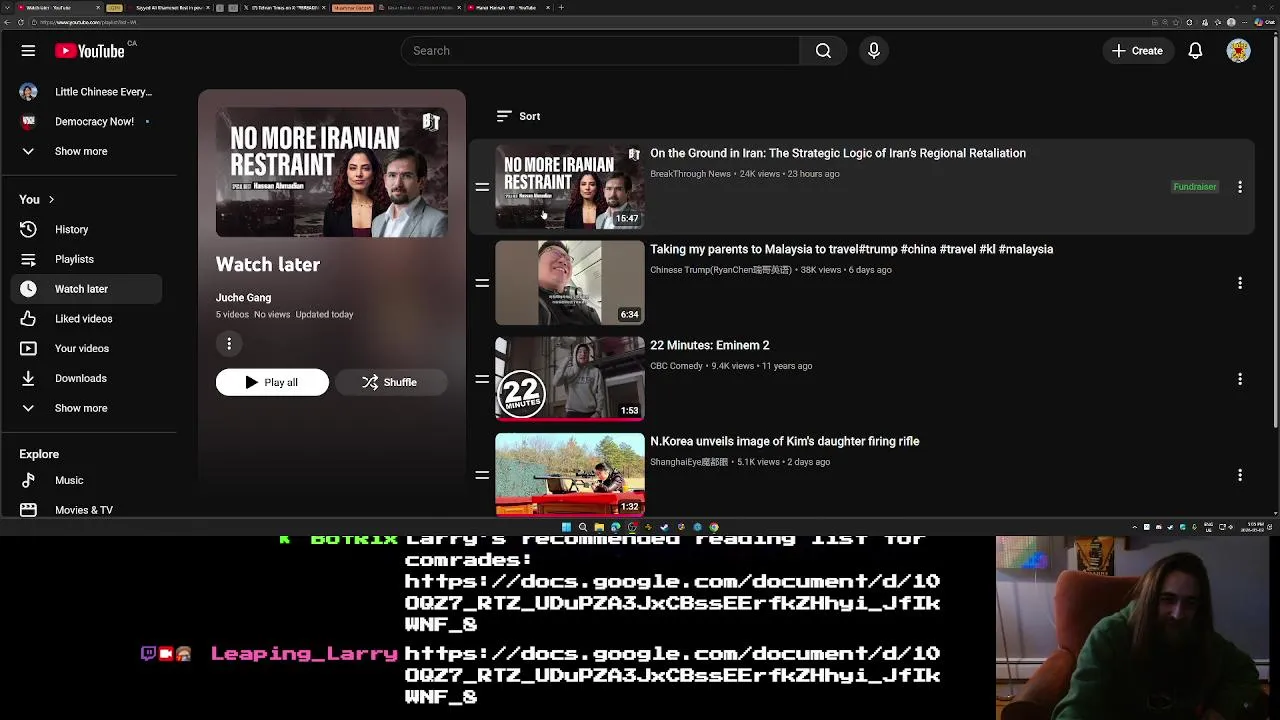
Task: Open File Explorer from the taskbar
Action: click(x=599, y=527)
